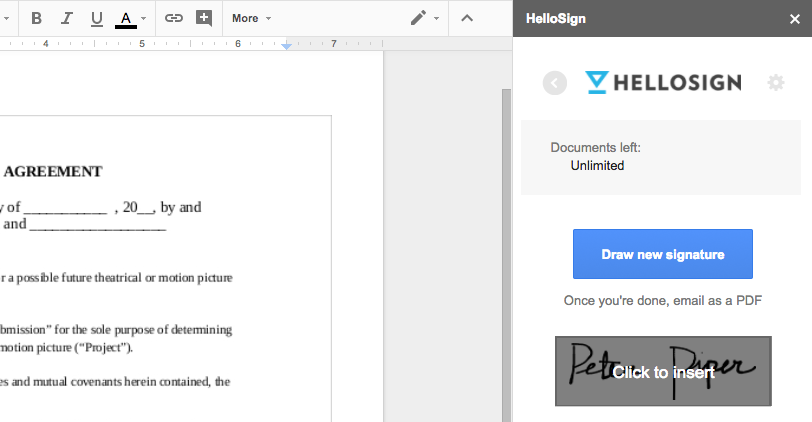Image resolution: width=812 pixels, height=422 pixels.
Task: Click Draw new signature button
Action: click(x=663, y=254)
